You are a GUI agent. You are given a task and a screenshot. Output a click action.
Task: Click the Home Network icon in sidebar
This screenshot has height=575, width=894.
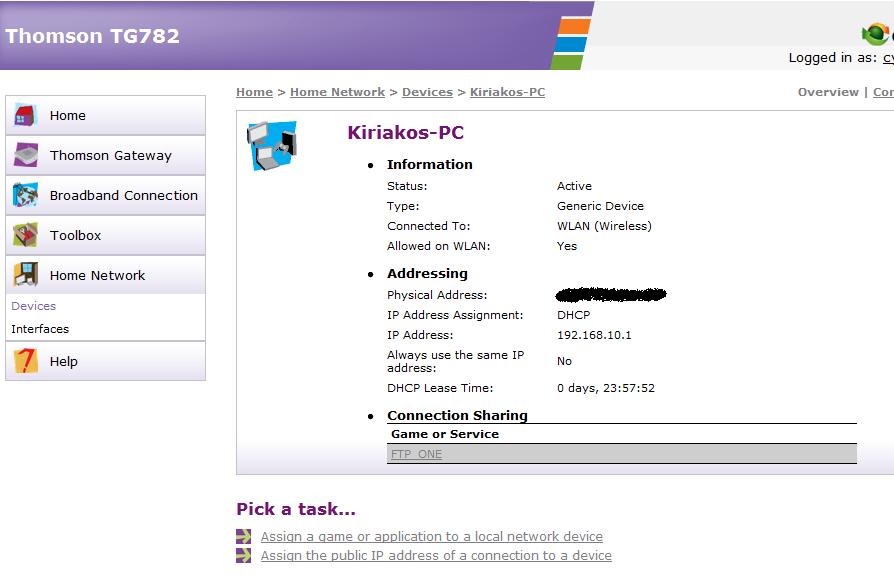tap(25, 275)
